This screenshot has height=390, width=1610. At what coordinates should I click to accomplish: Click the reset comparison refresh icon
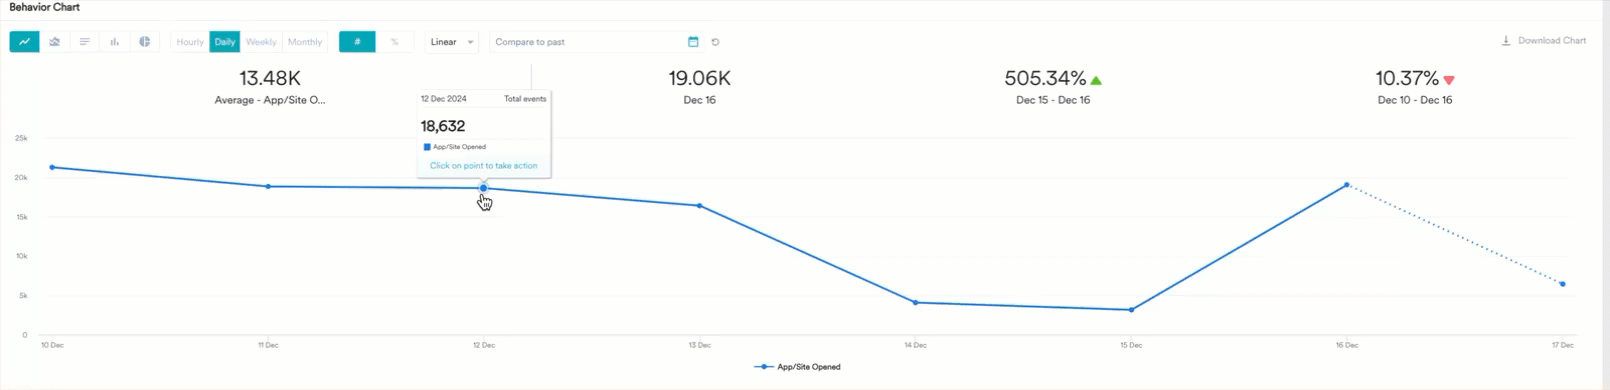click(715, 42)
